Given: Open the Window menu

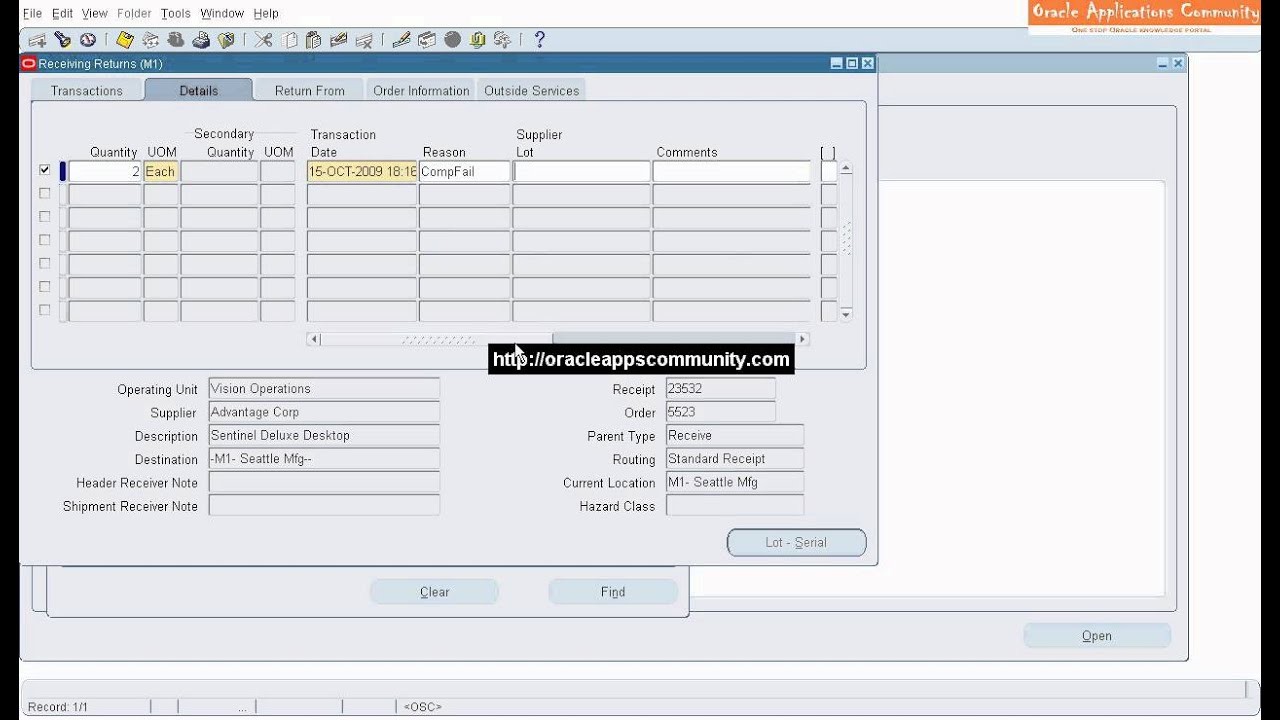Looking at the screenshot, I should pyautogui.click(x=222, y=13).
